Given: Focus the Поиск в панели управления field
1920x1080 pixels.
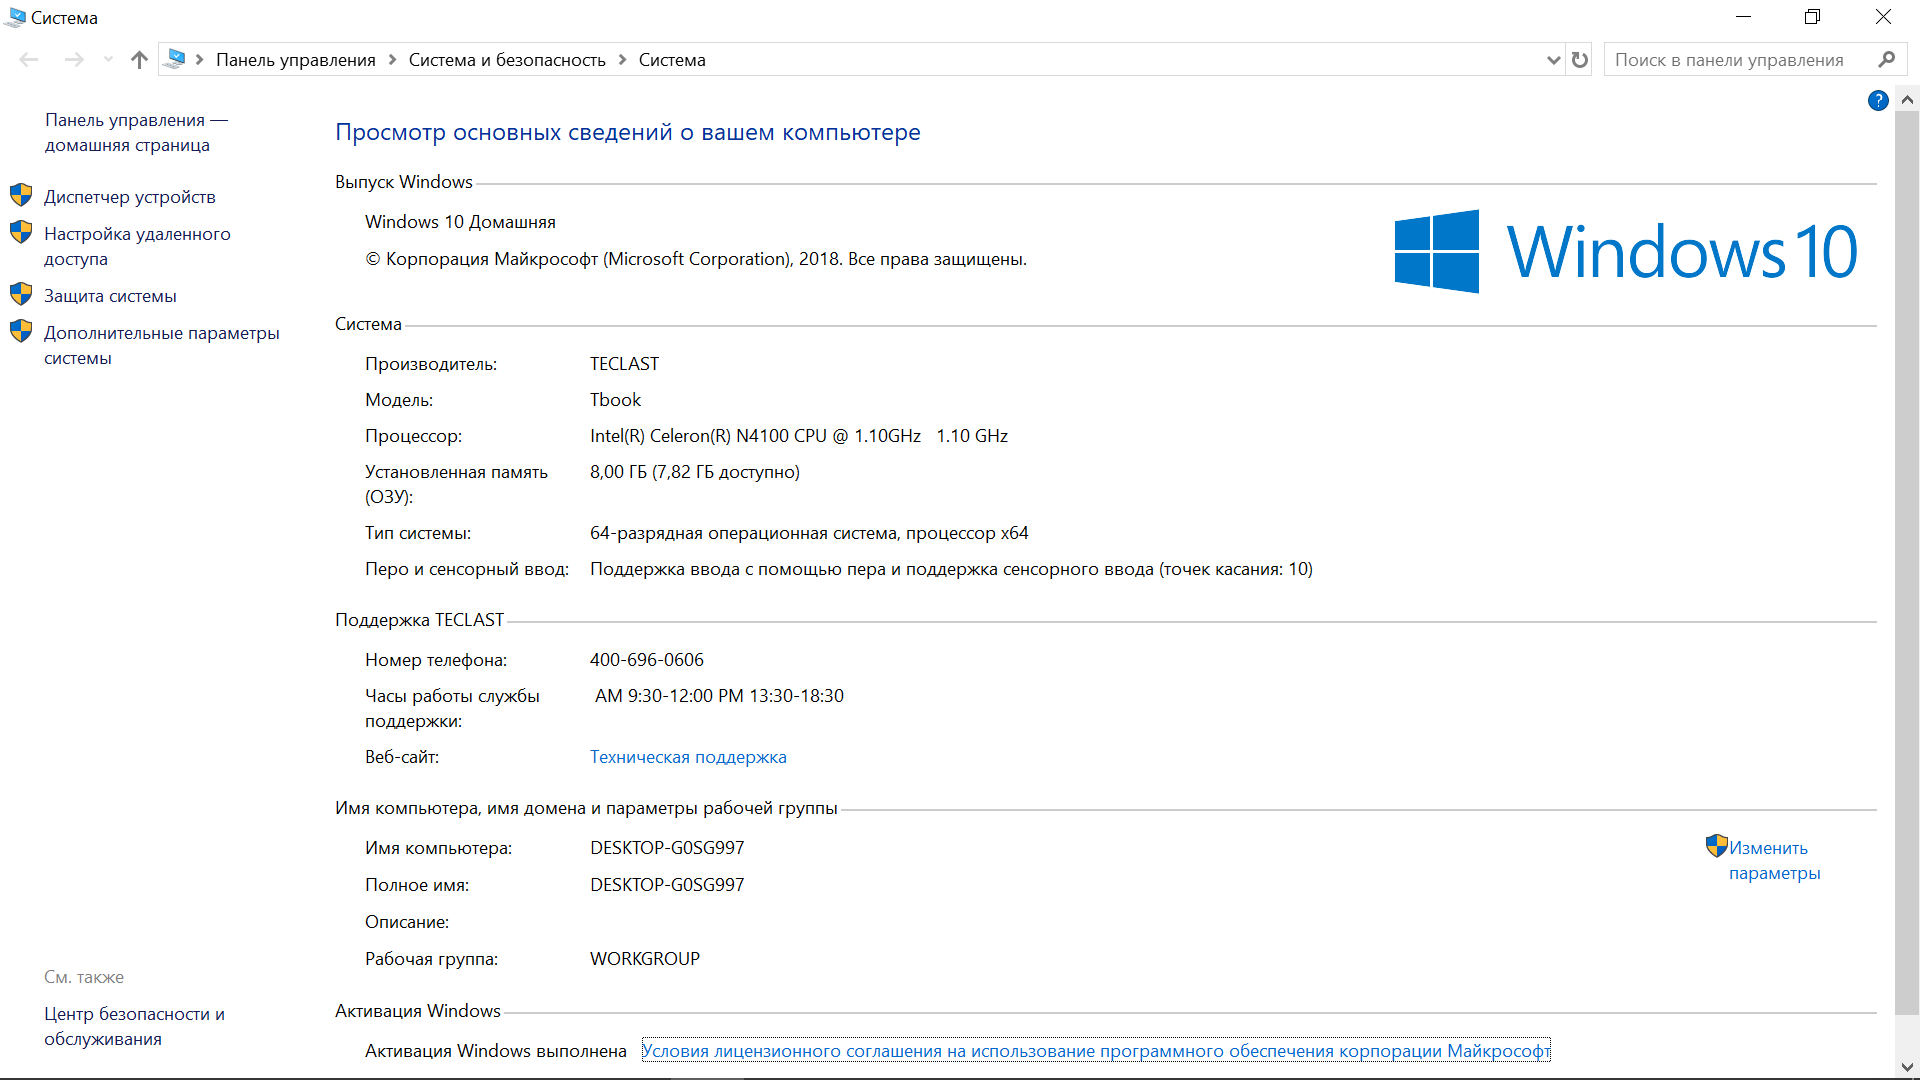Looking at the screenshot, I should pos(1740,60).
